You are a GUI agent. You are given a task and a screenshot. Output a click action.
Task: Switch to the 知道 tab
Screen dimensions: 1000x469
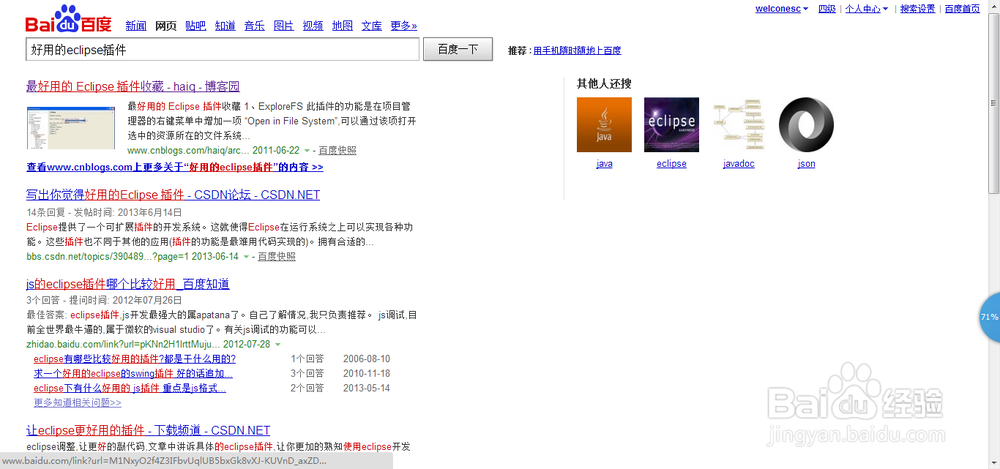[225, 26]
